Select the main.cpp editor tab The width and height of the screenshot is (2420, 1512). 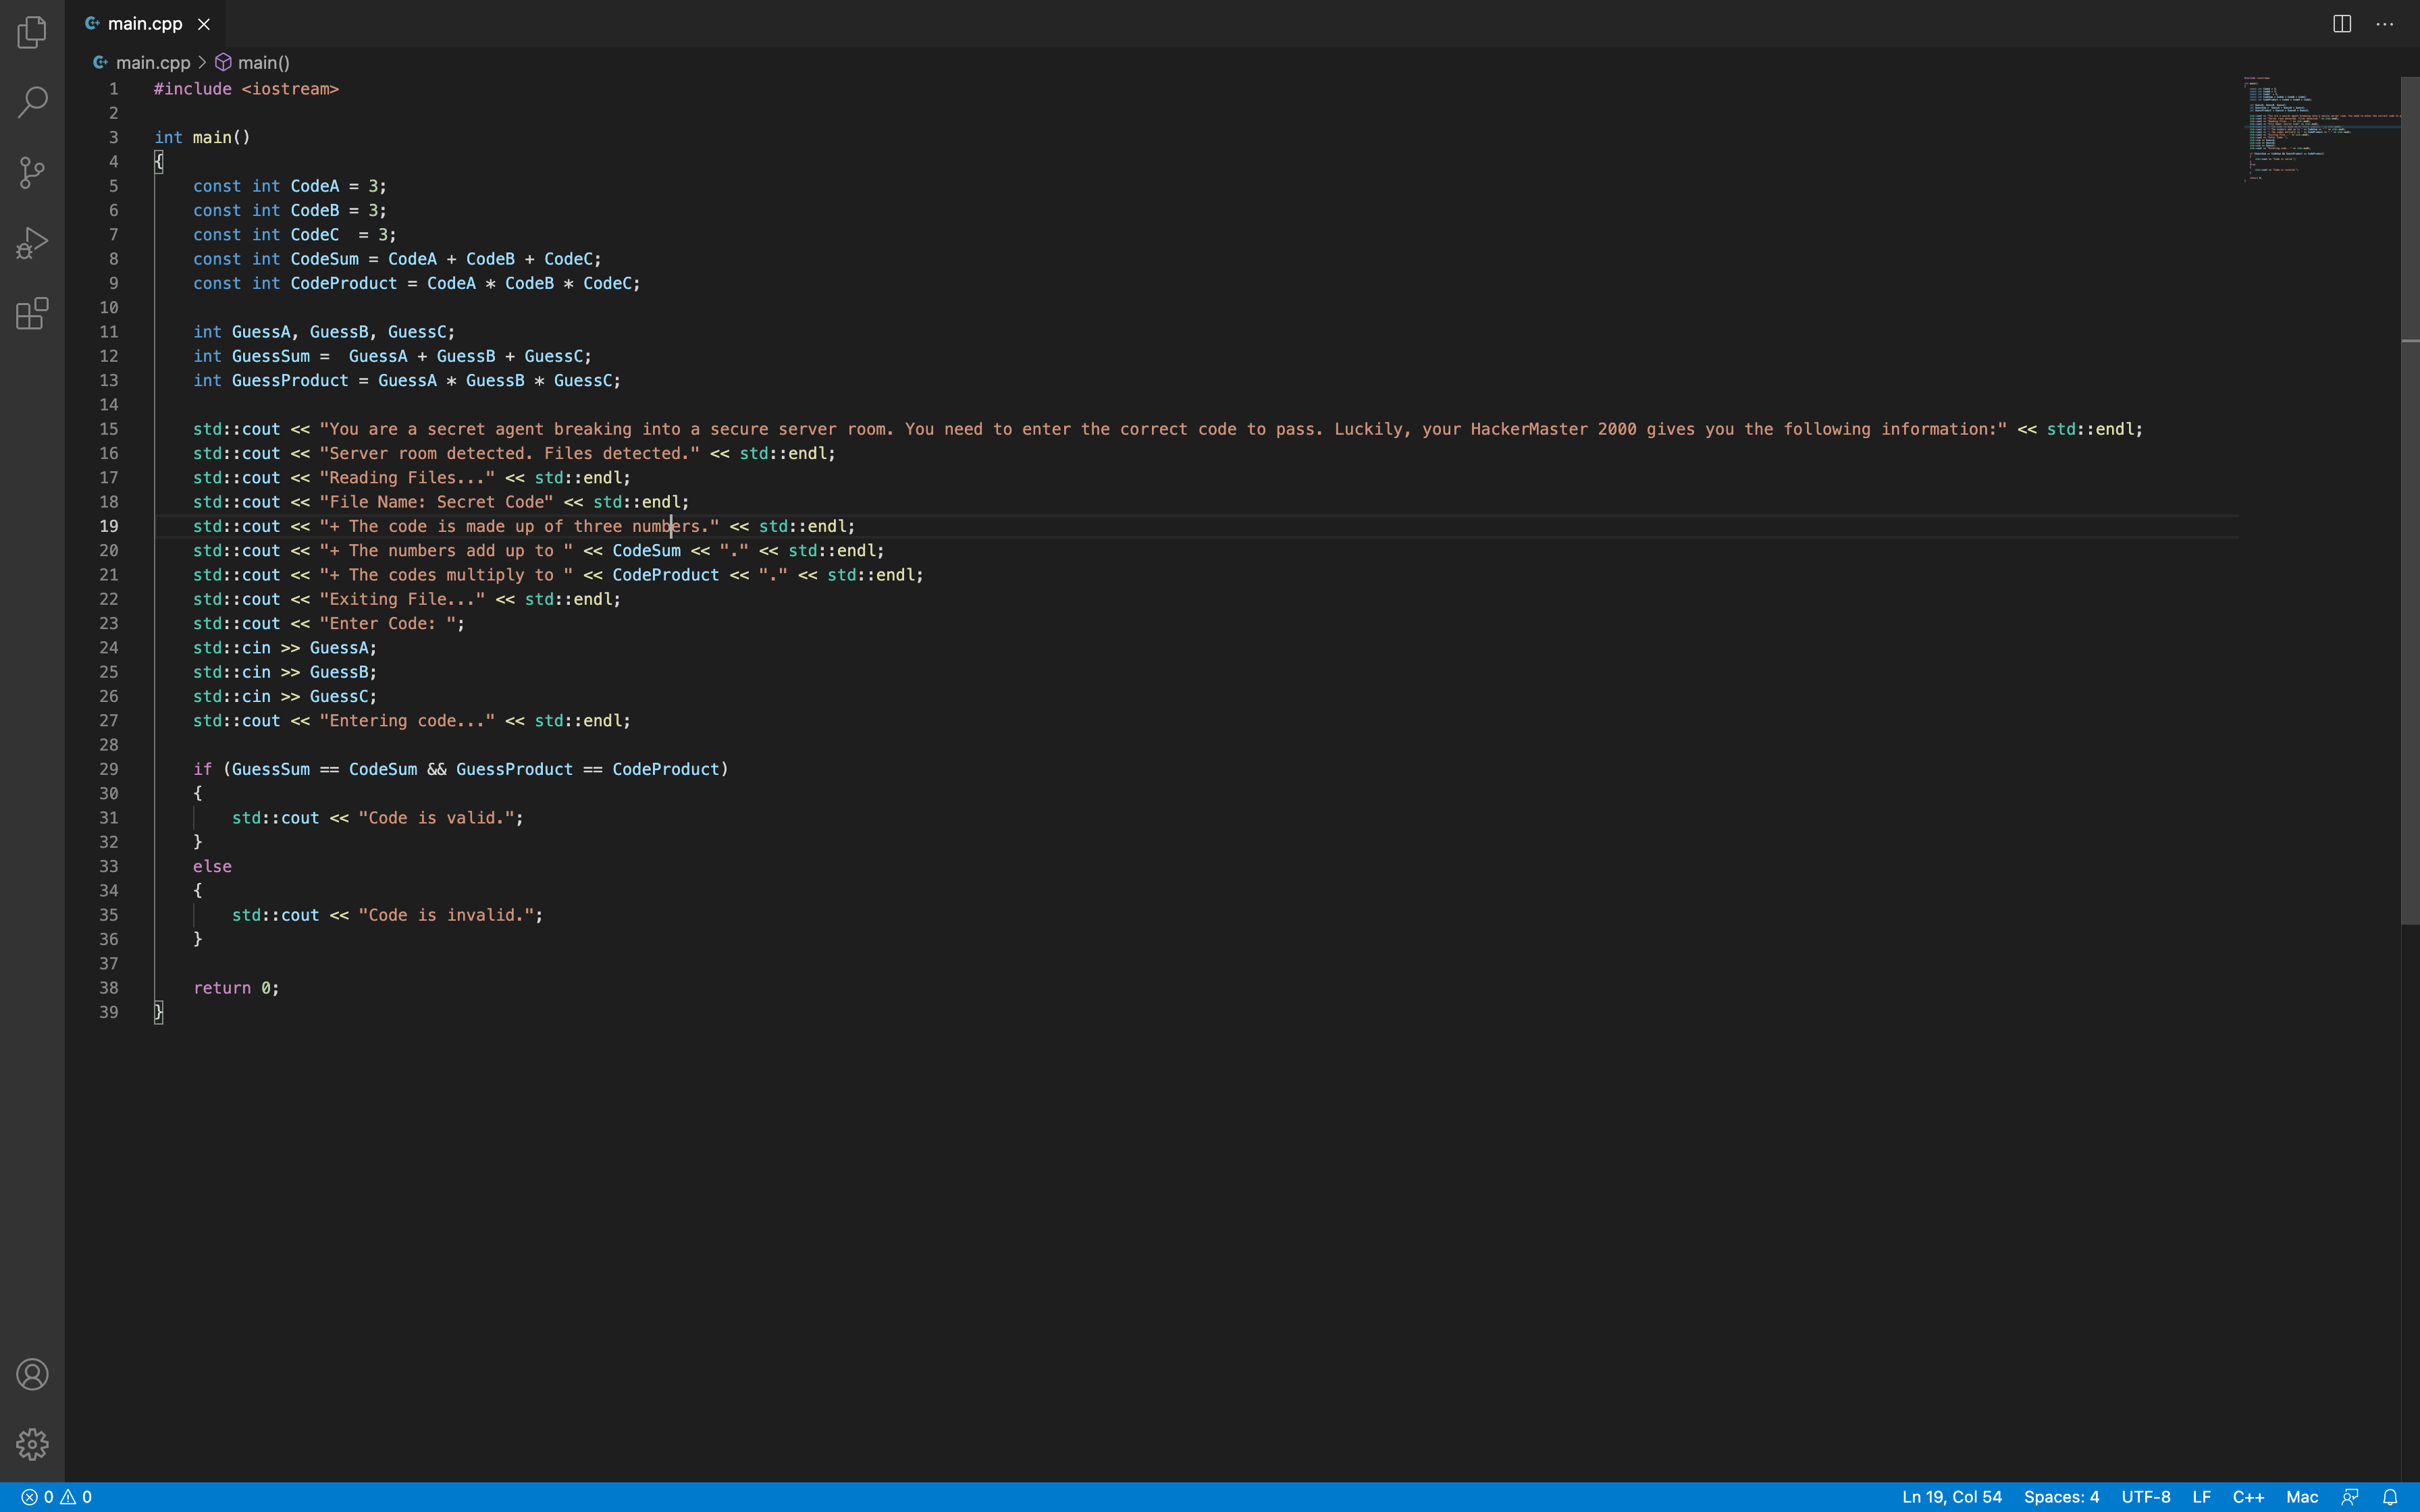[145, 24]
